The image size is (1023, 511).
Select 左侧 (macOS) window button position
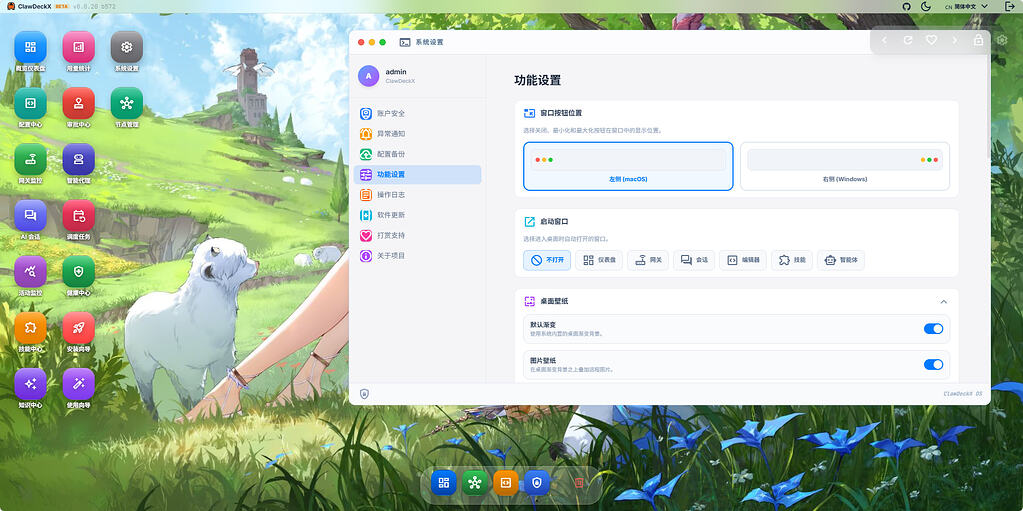628,166
